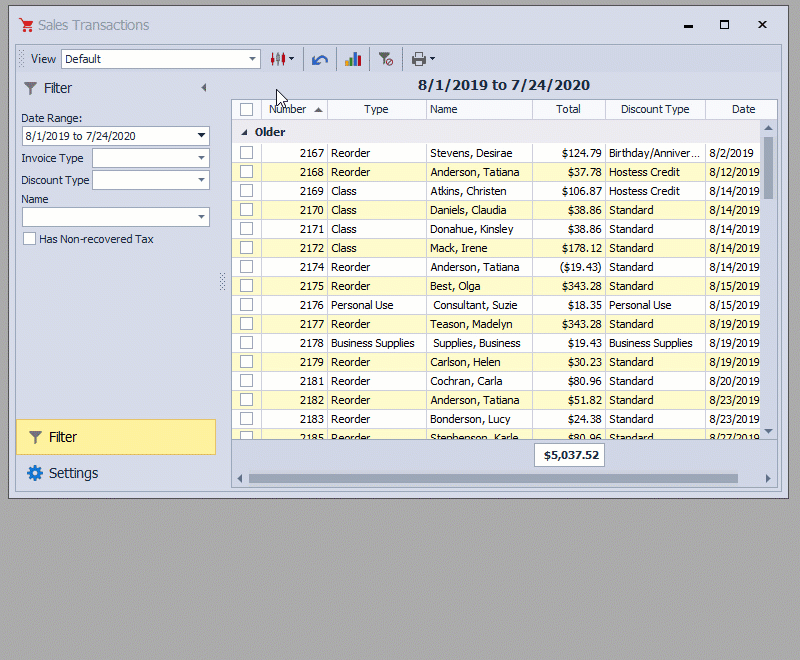Viewport: 800px width, 660px height.
Task: Click the highlighted Filter button
Action: [115, 437]
